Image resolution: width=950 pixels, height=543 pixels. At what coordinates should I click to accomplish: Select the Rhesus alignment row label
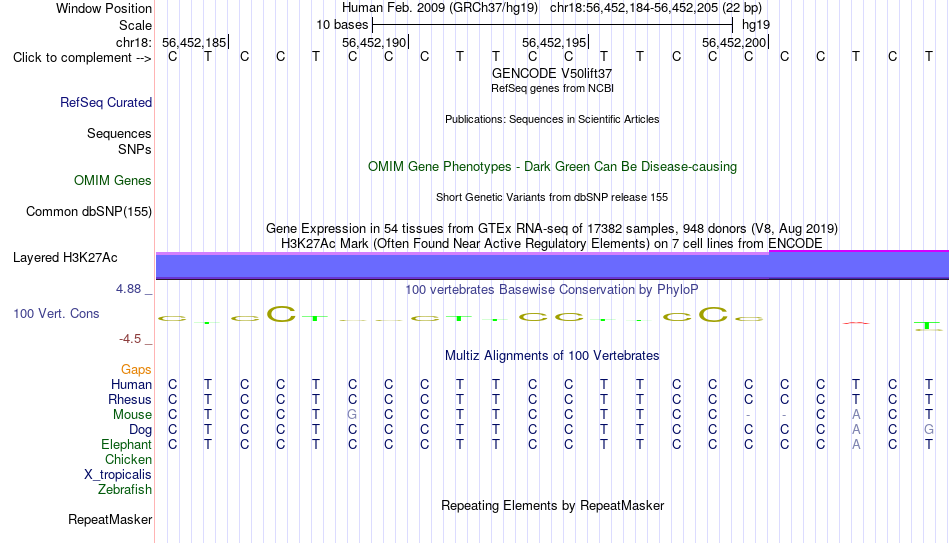pos(130,400)
